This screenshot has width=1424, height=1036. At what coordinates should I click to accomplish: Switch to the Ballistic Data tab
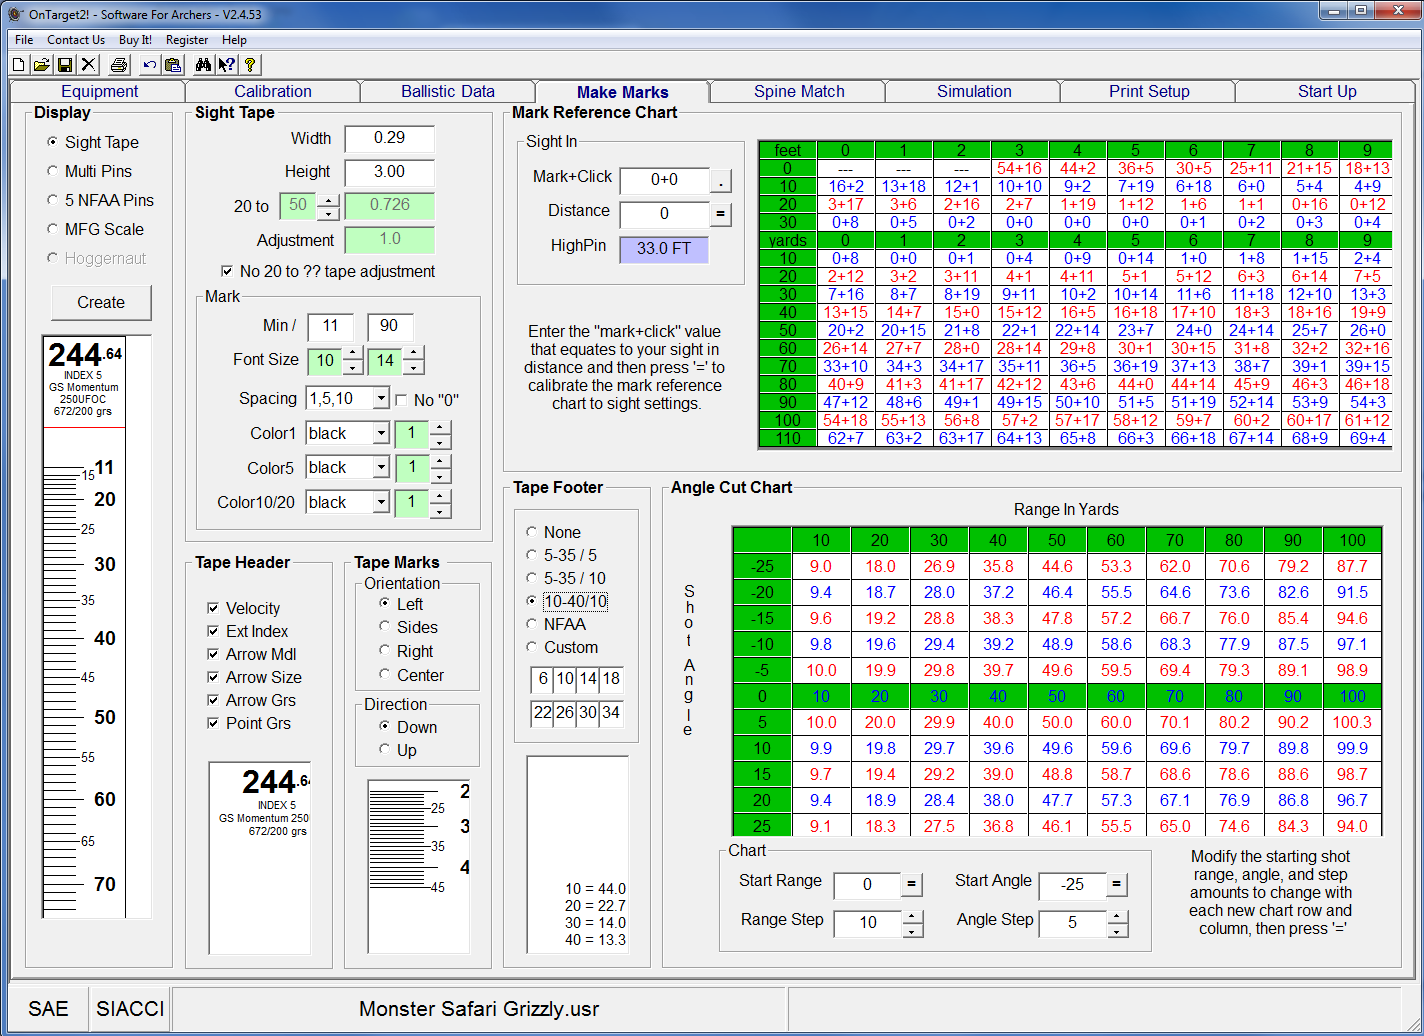coord(447,91)
